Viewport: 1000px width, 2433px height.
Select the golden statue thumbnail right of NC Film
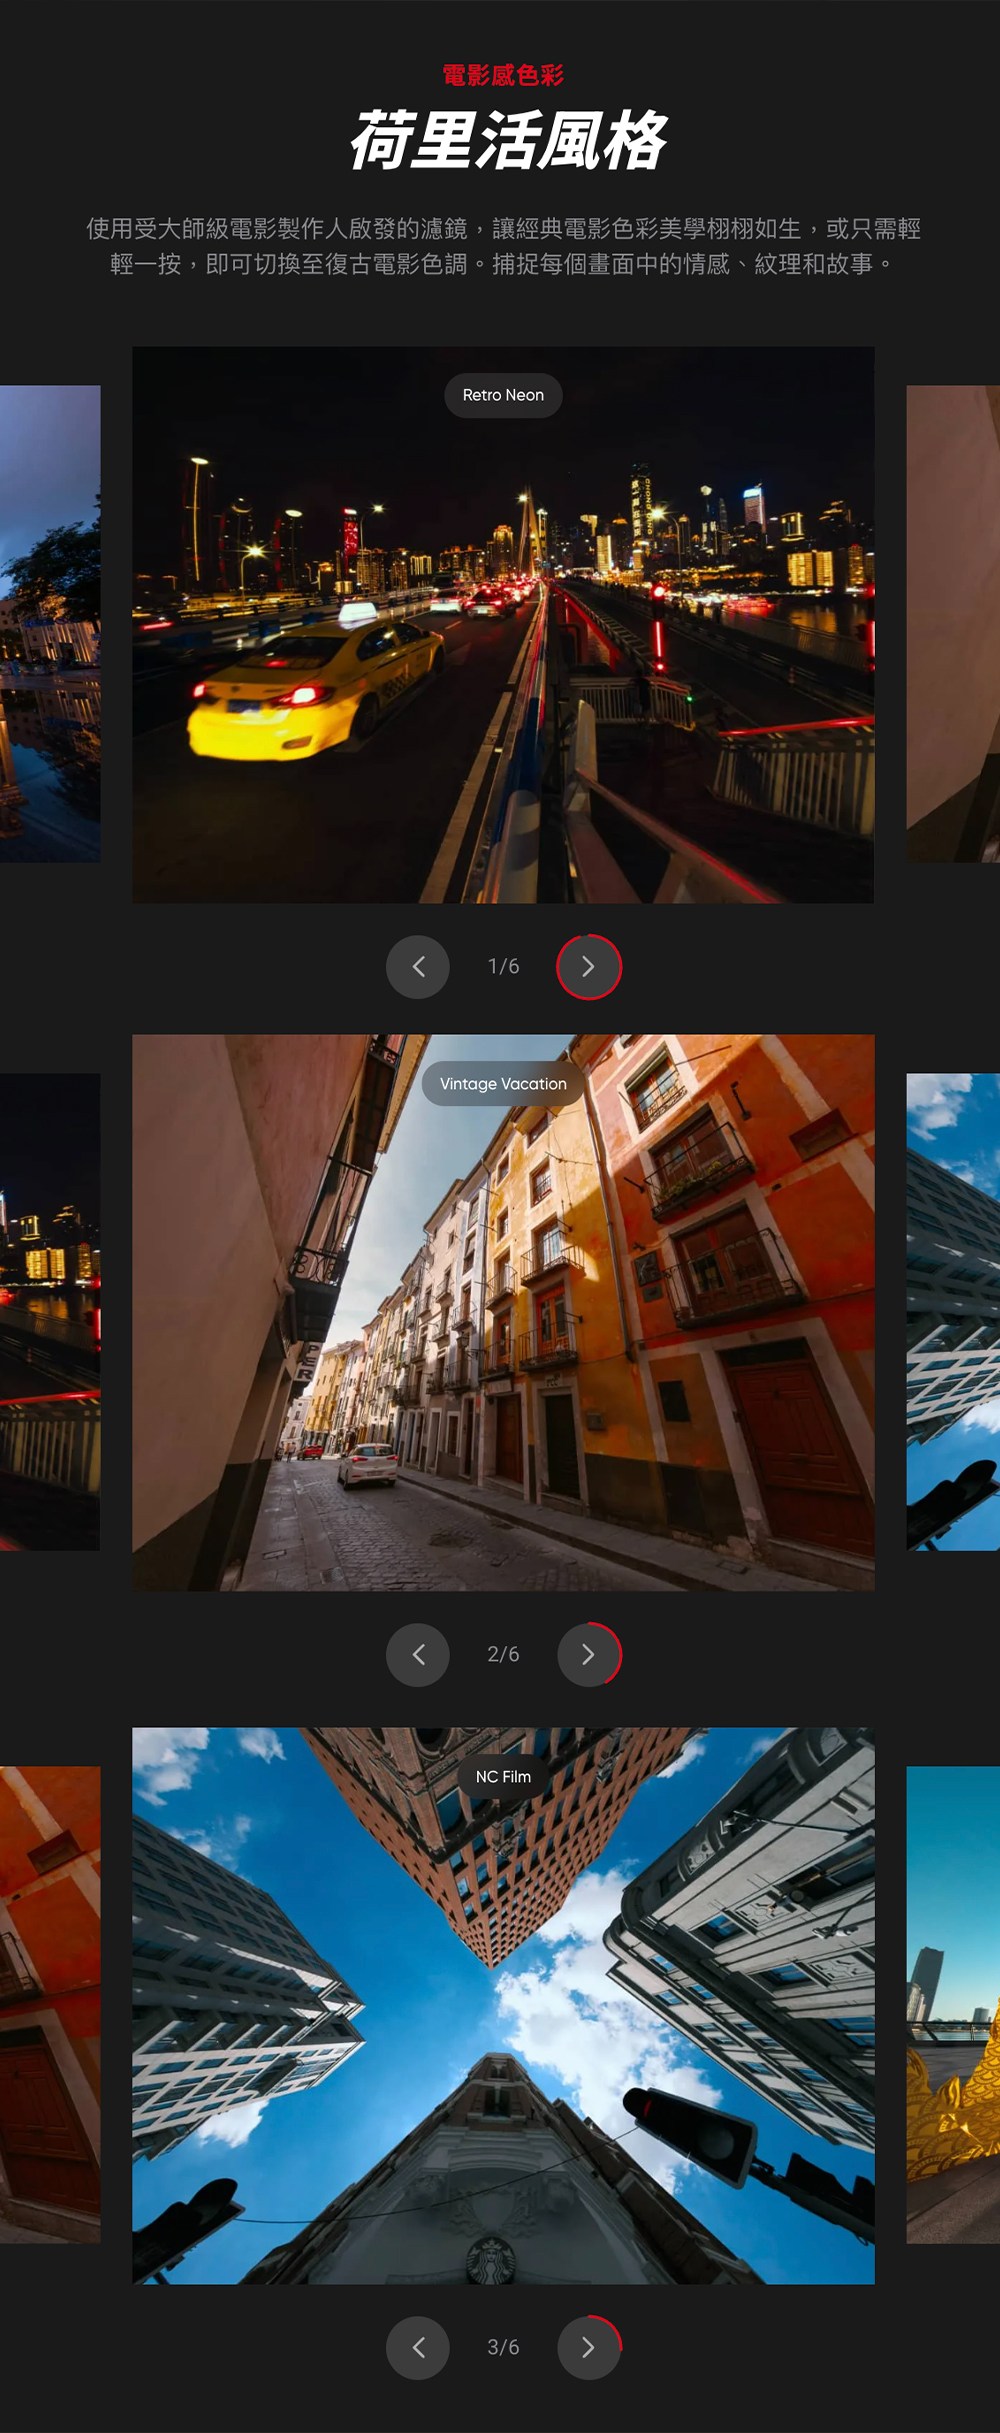[952, 2005]
